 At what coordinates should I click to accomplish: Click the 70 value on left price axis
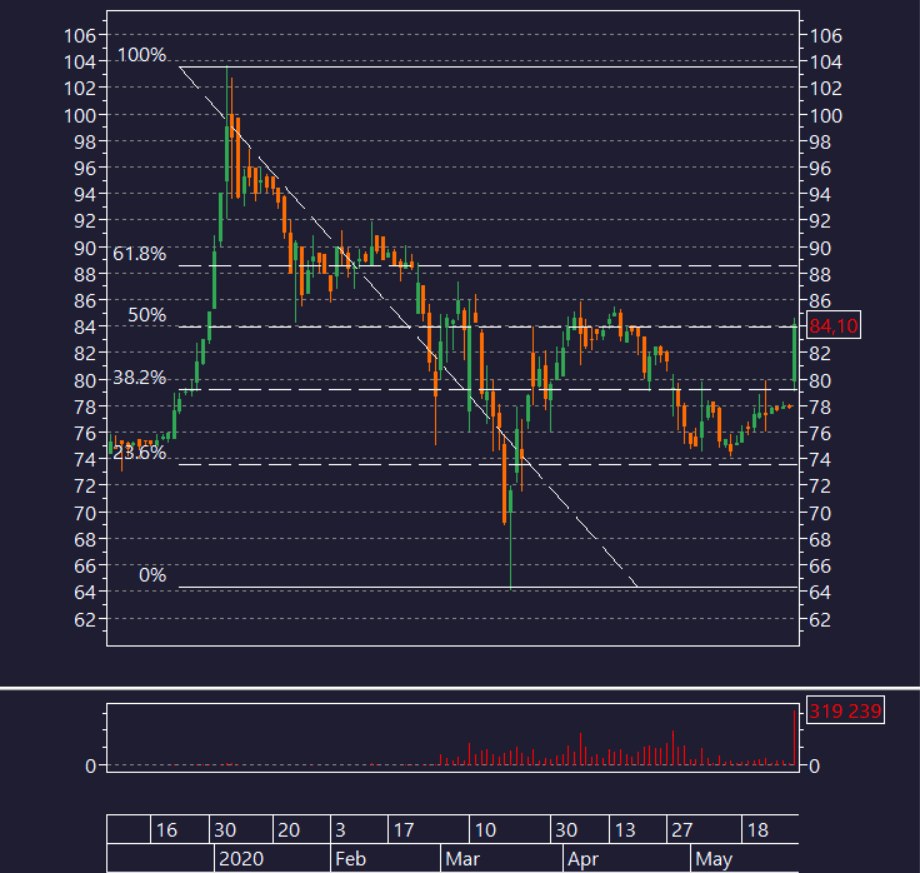84,513
